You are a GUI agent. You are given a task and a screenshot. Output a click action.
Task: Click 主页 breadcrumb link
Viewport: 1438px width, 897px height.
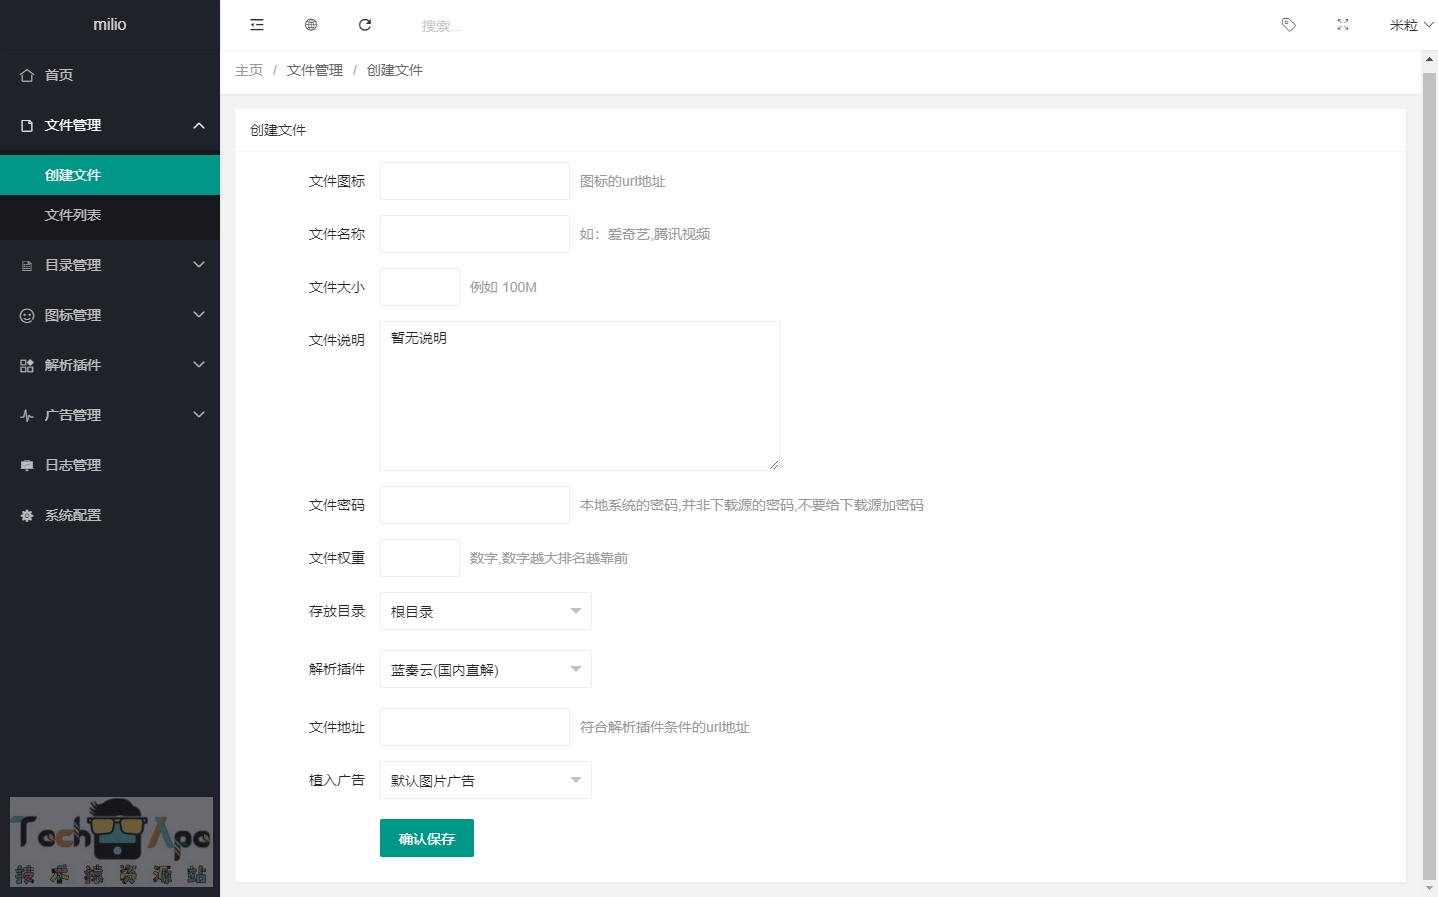(x=249, y=70)
